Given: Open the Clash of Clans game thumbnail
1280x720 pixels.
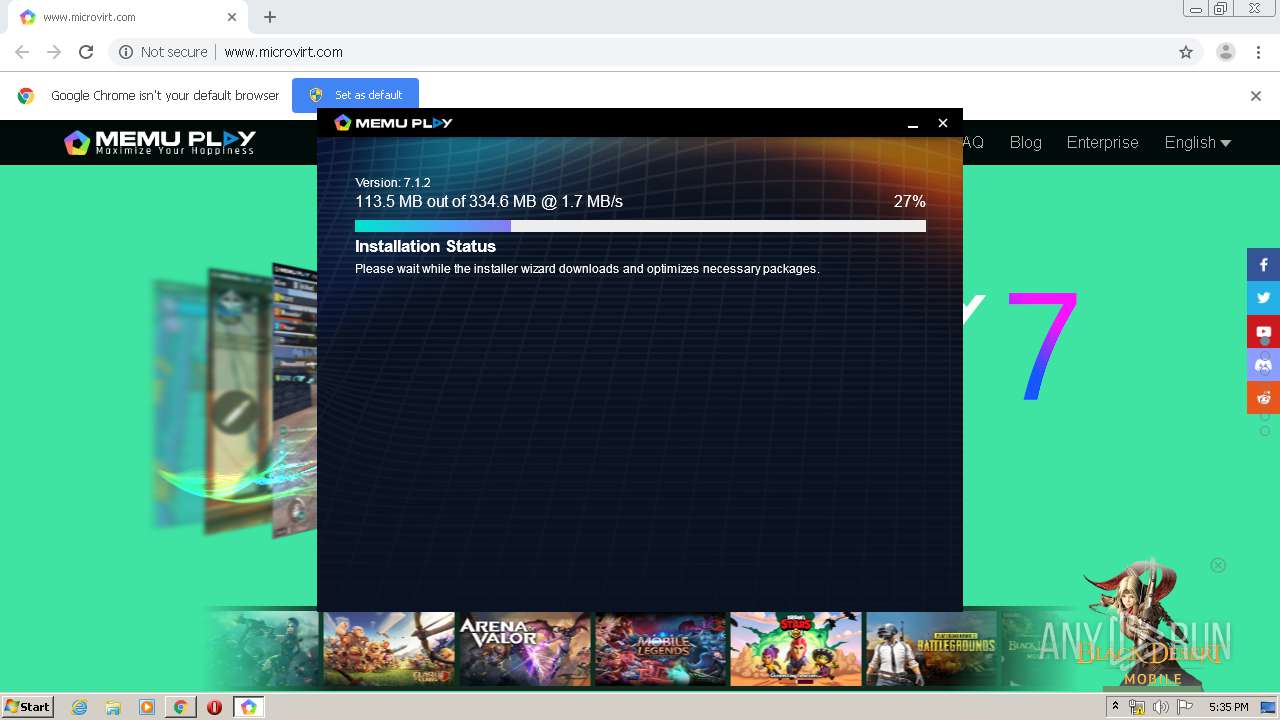Looking at the screenshot, I should click(x=389, y=649).
